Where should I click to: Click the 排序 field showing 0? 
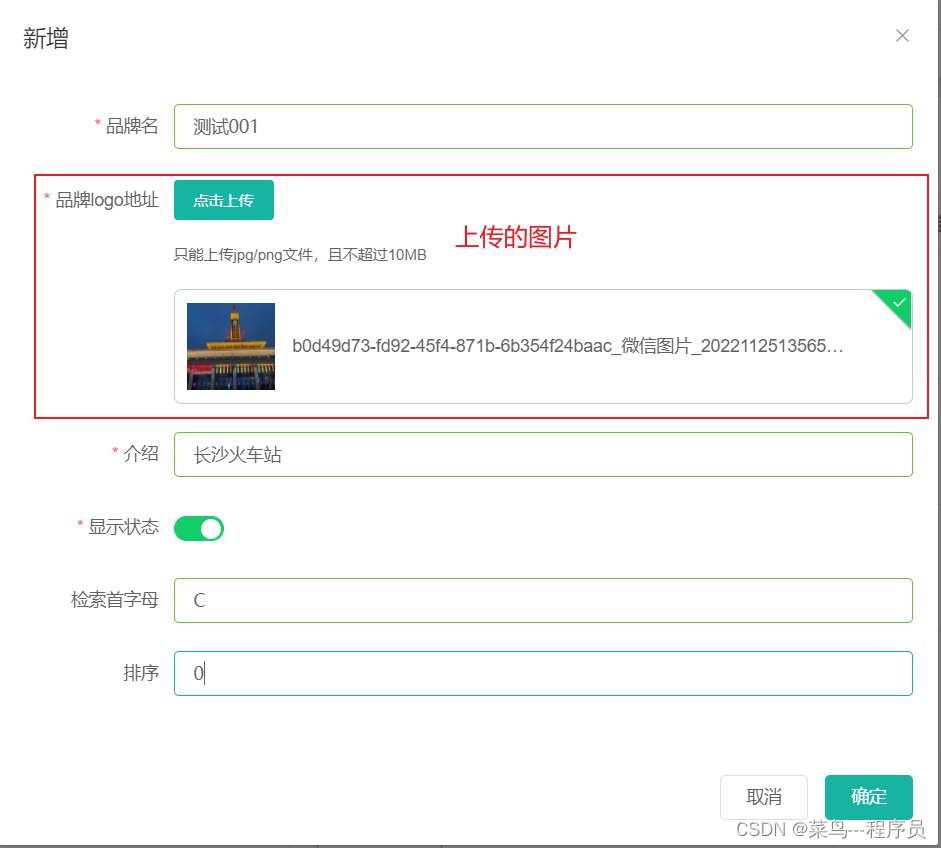click(x=543, y=673)
